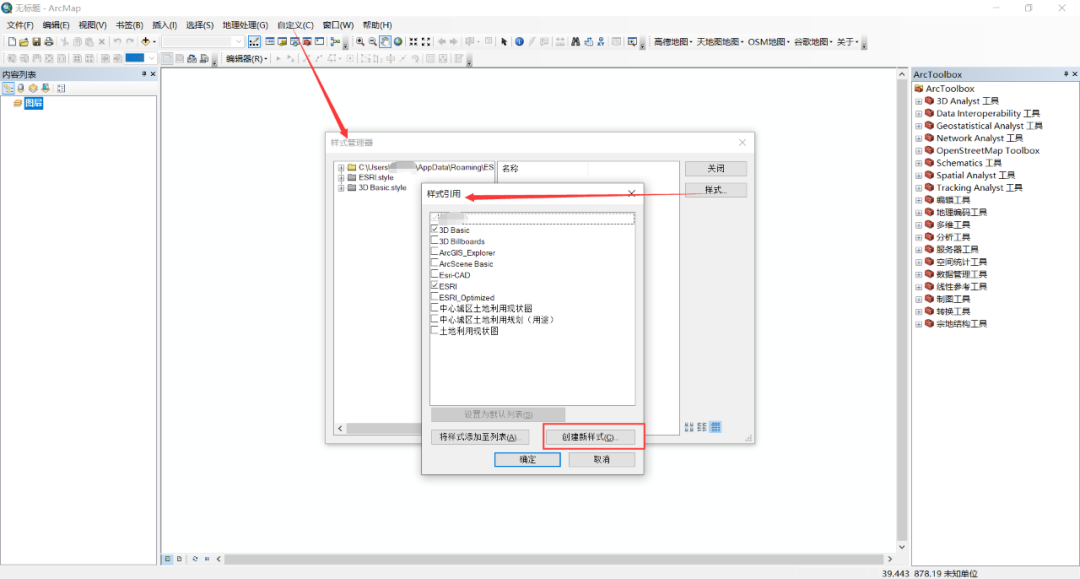Screen dimensions: 1080x579
Task: Open the map scale combo box
Action: [x=203, y=42]
